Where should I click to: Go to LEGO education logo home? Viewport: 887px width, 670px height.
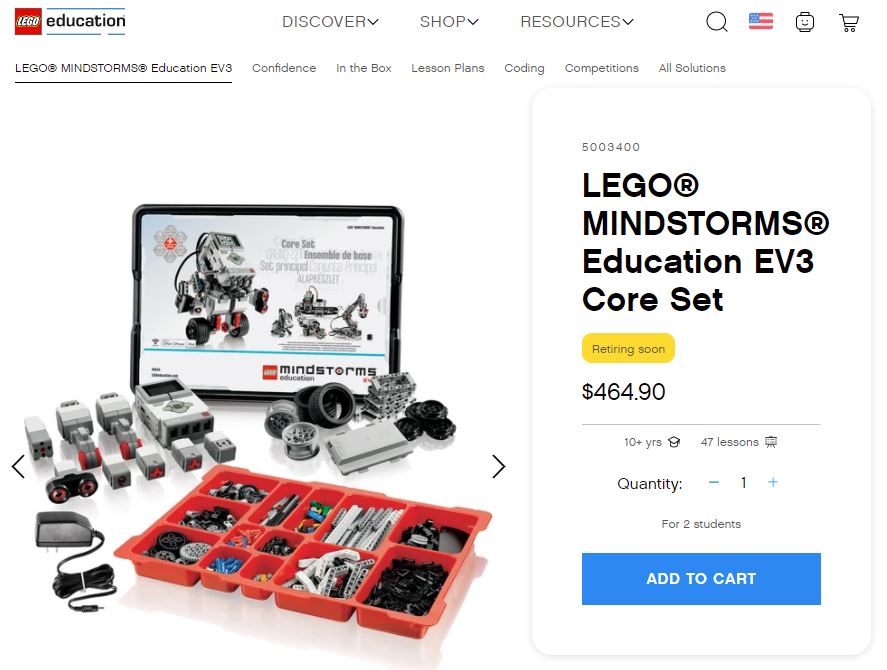point(70,22)
